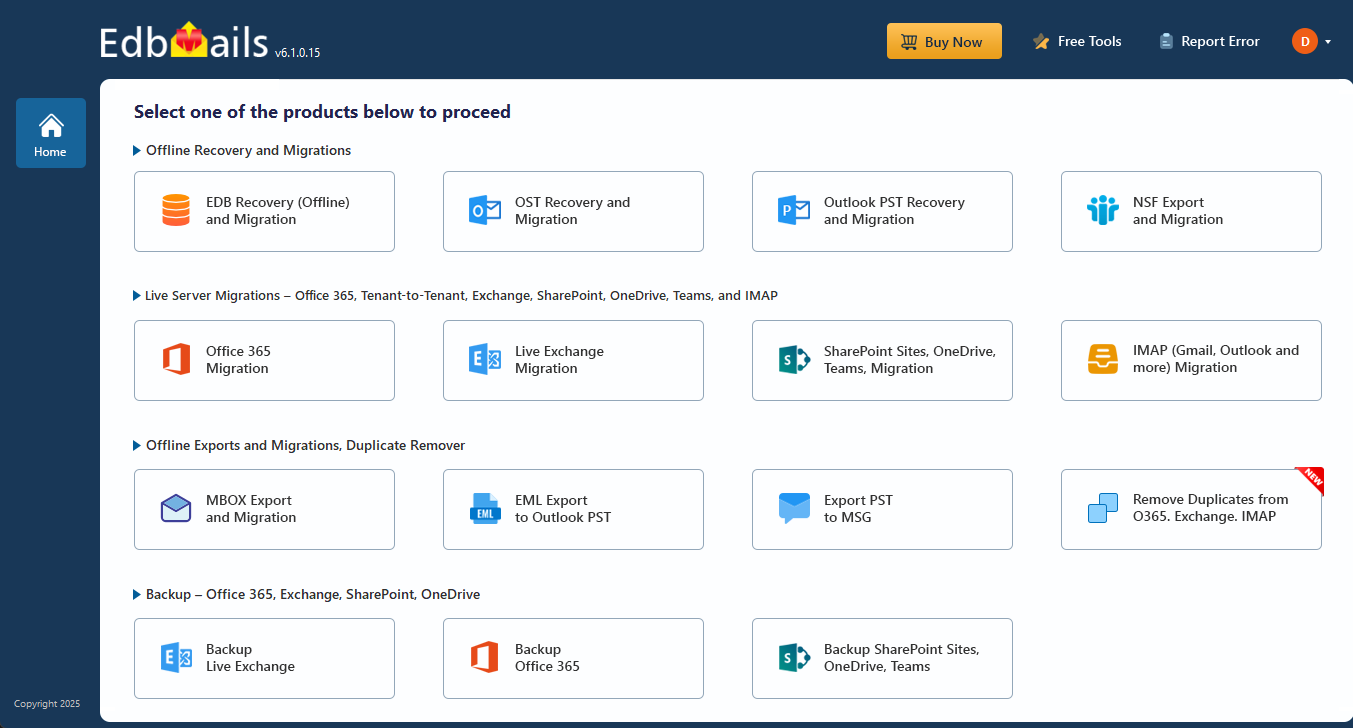This screenshot has height=728, width=1353.
Task: Open the Export PST to MSG tool
Action: click(793, 509)
